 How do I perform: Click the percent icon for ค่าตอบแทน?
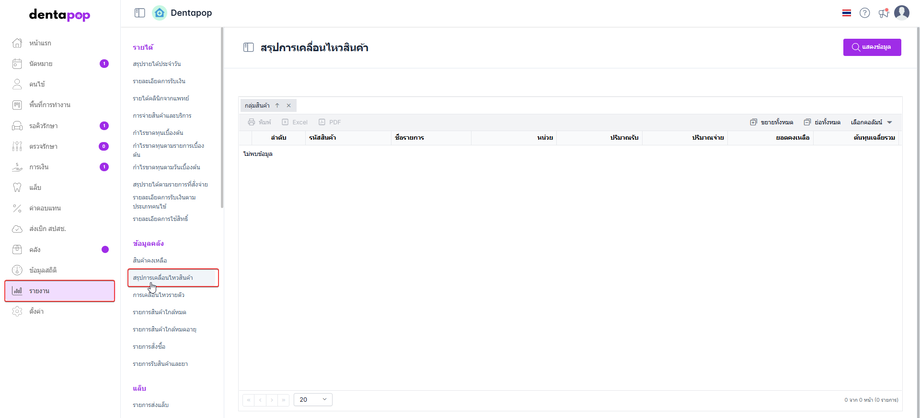[17, 208]
